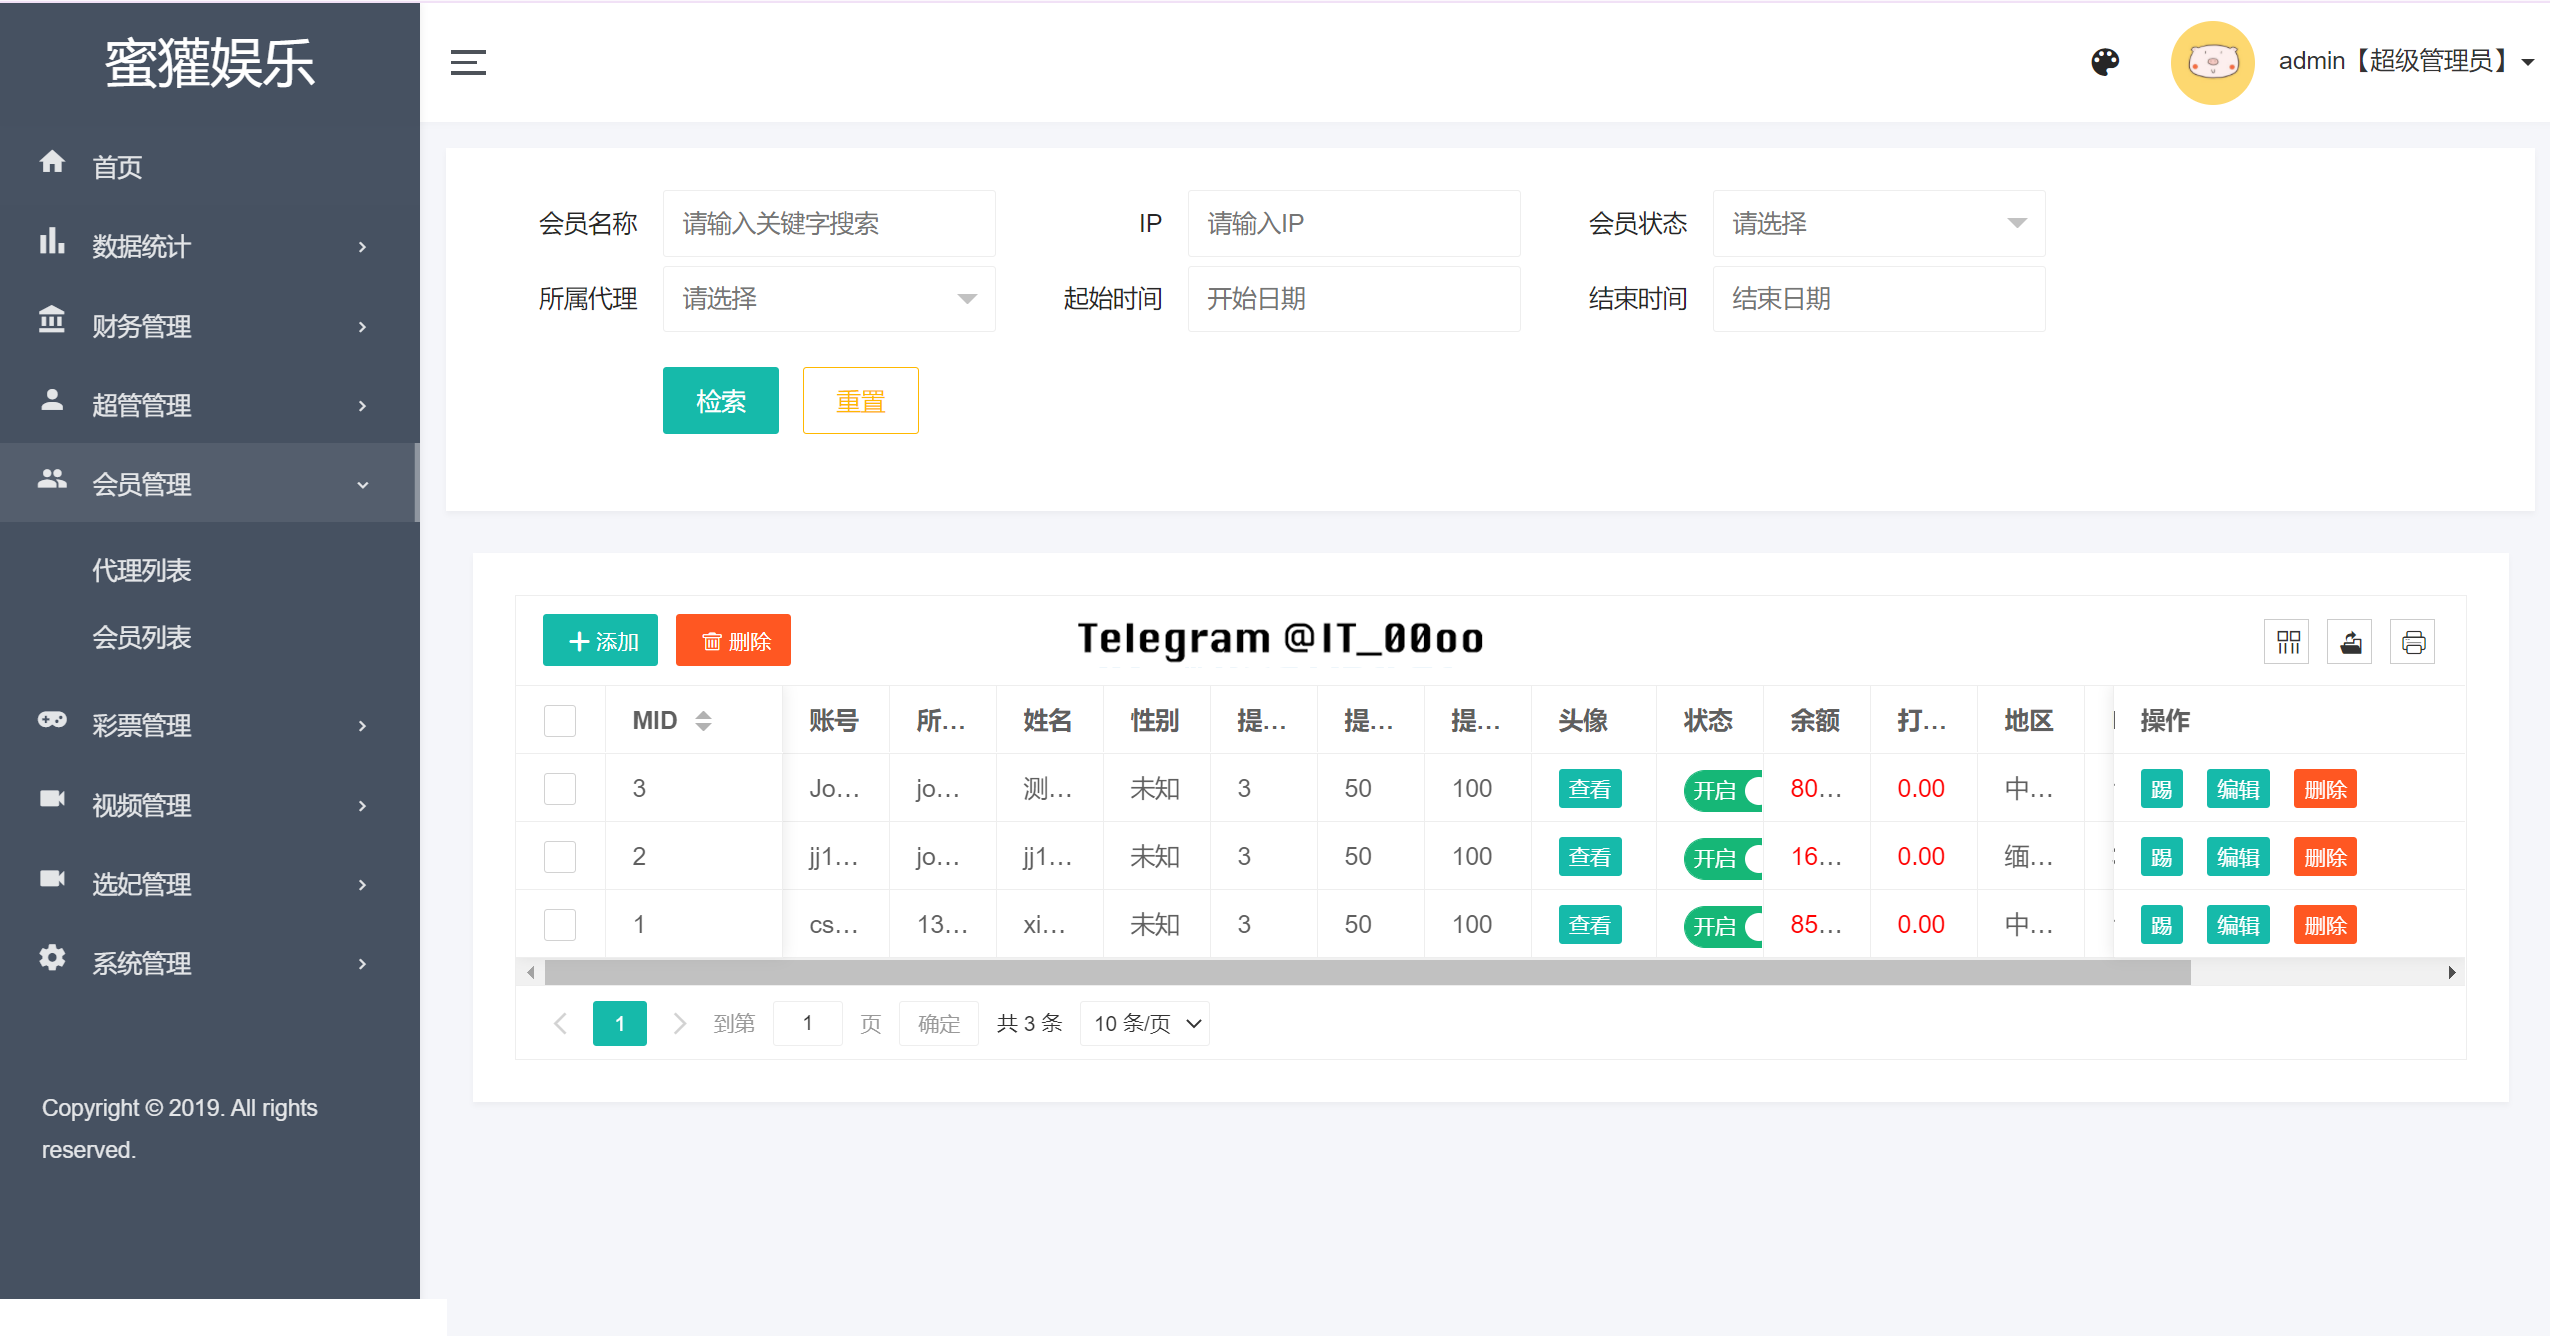Screen dimensions: 2550x1336
Task: Click the 会员管理 people icon
Action: click(x=52, y=479)
